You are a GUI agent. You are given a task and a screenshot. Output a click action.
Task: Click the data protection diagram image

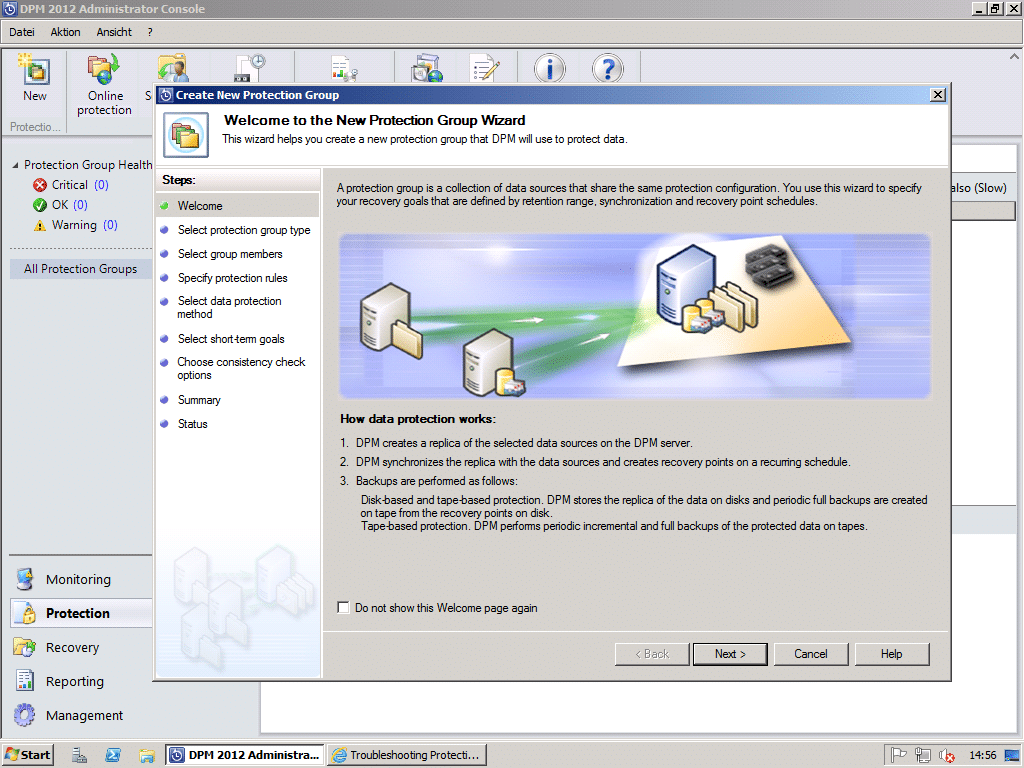click(635, 316)
